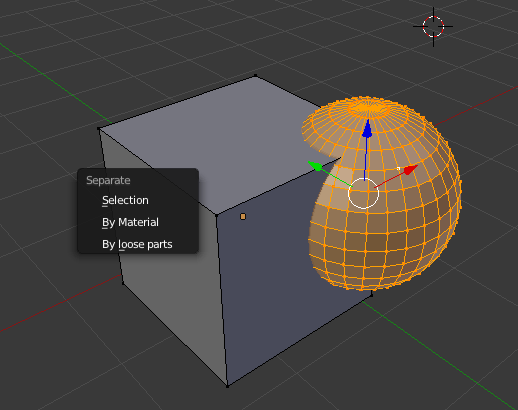Click the orange object origin dot
Viewport: 518px width, 410px height.
point(243,217)
